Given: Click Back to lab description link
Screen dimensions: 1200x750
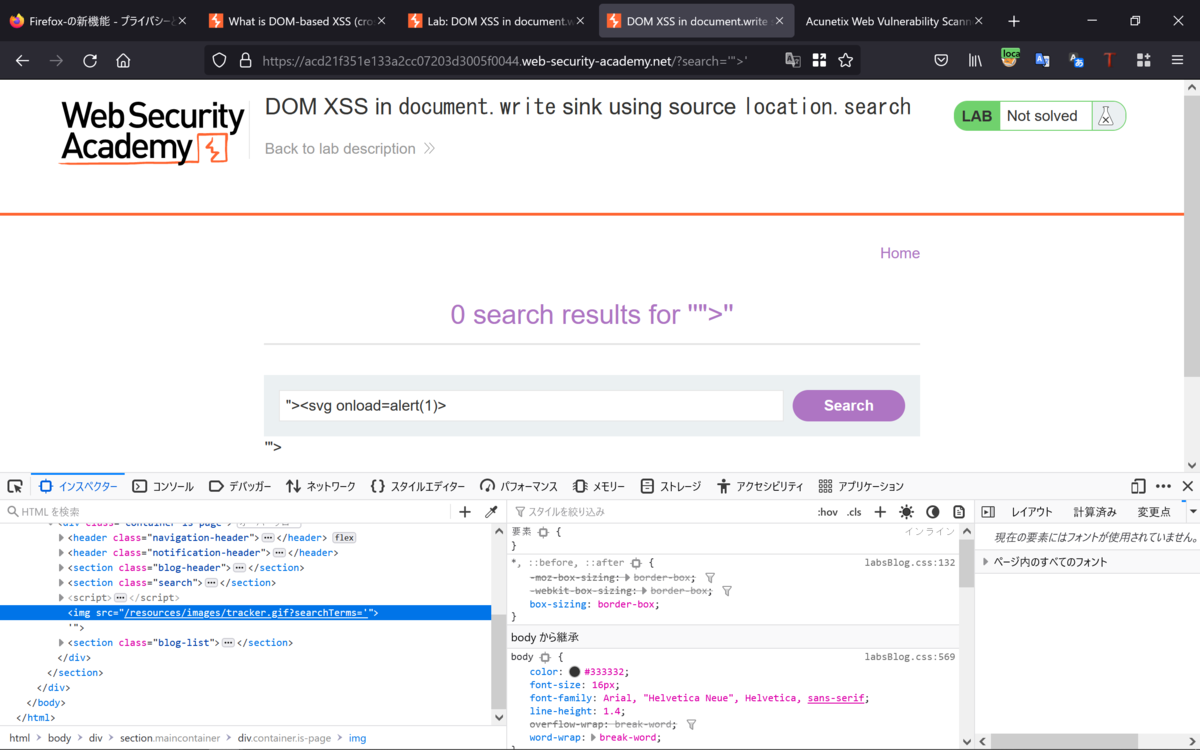Looking at the screenshot, I should pos(350,148).
